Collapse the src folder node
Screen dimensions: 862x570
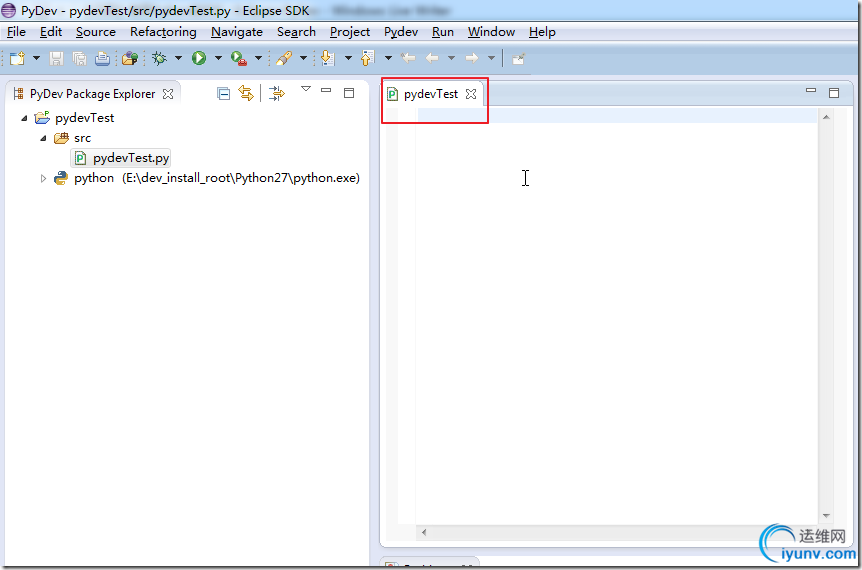[x=43, y=139]
